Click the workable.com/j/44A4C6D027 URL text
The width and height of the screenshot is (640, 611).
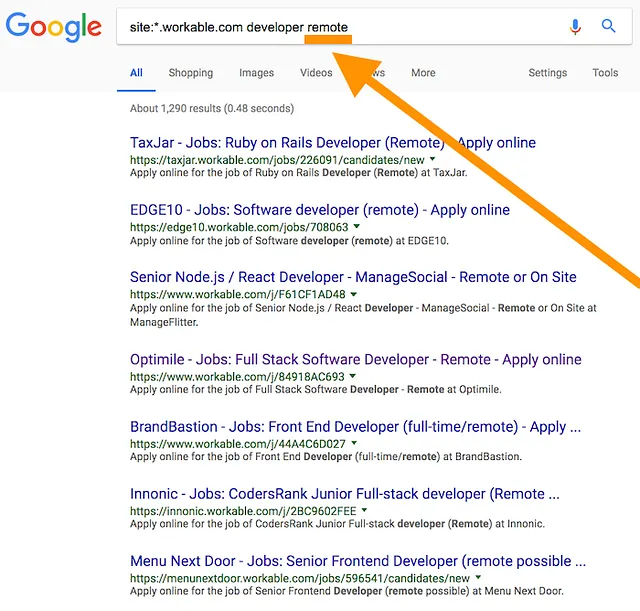pos(238,444)
